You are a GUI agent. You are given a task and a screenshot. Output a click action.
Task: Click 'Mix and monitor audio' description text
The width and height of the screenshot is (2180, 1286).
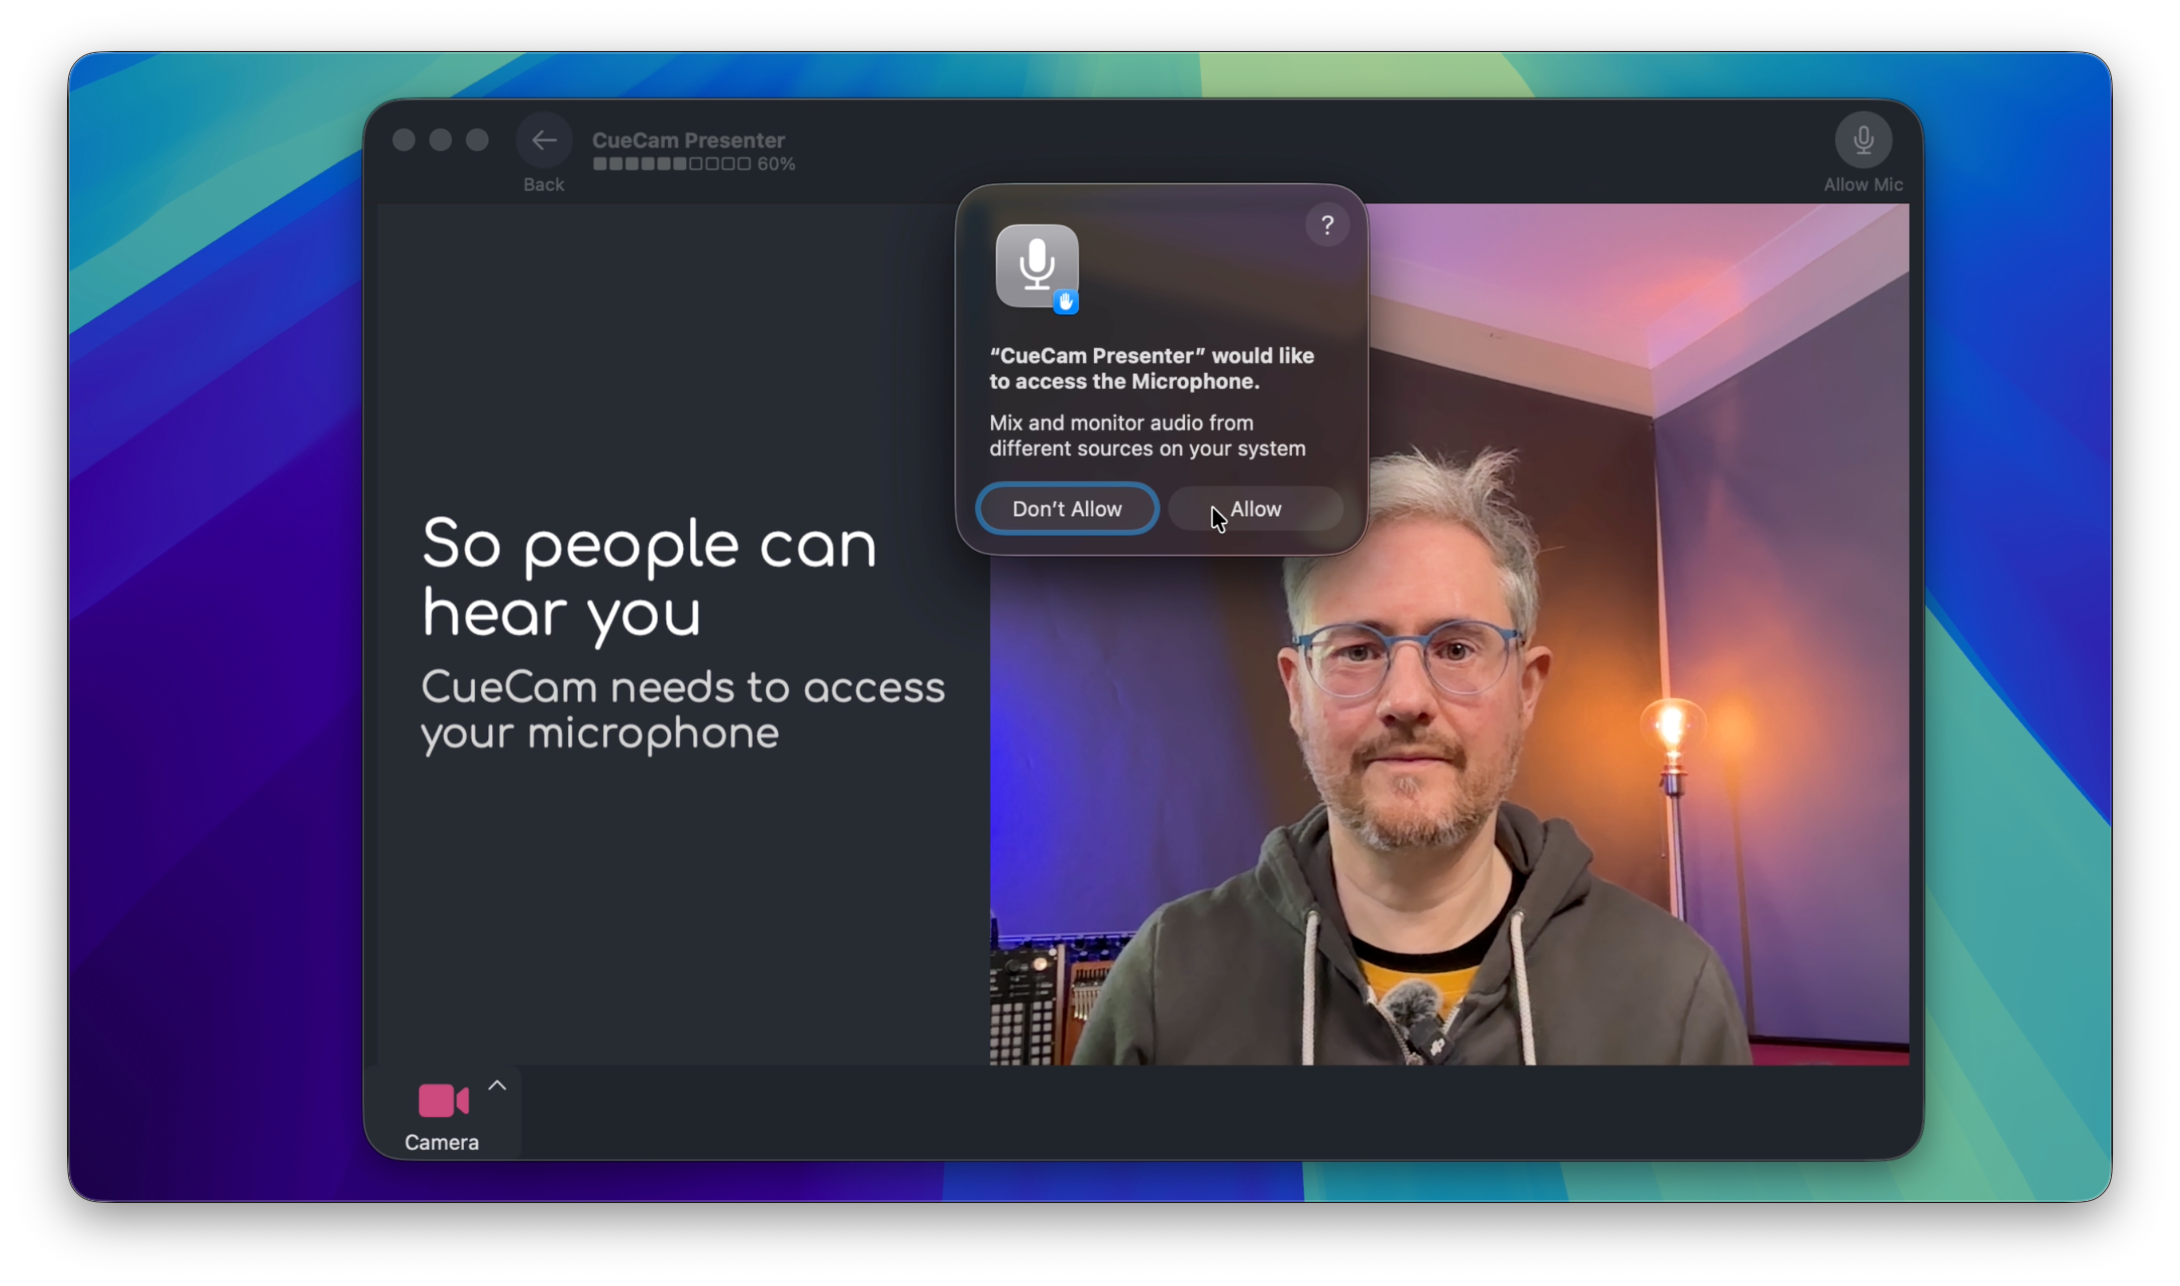pyautogui.click(x=1147, y=436)
